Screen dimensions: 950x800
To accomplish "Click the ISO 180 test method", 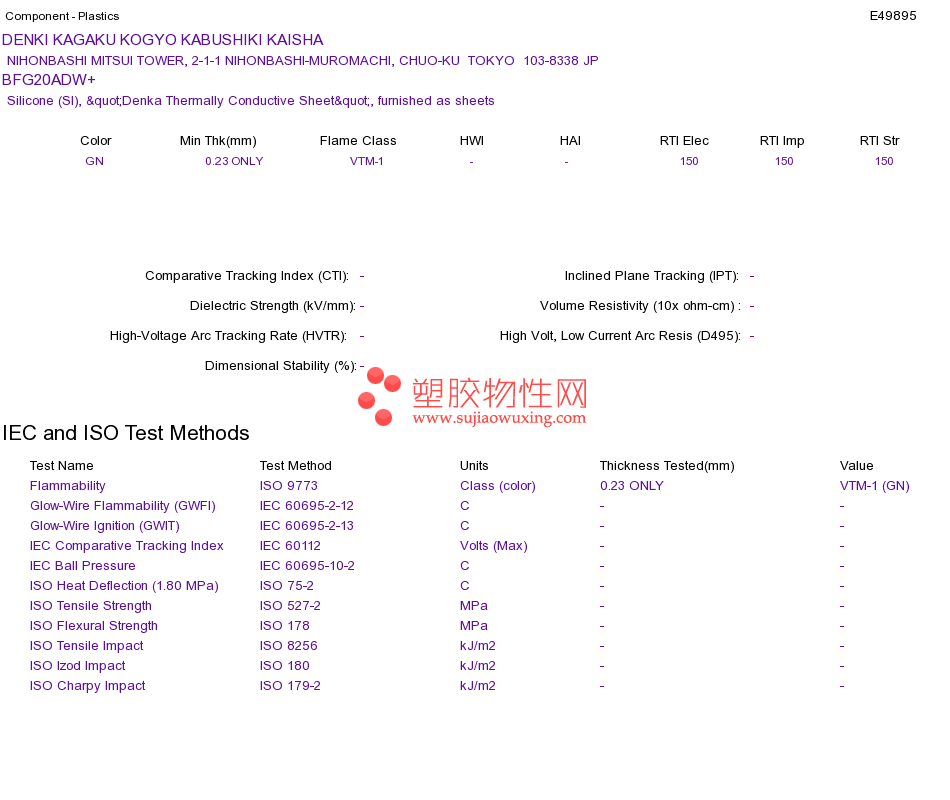I will tap(285, 665).
